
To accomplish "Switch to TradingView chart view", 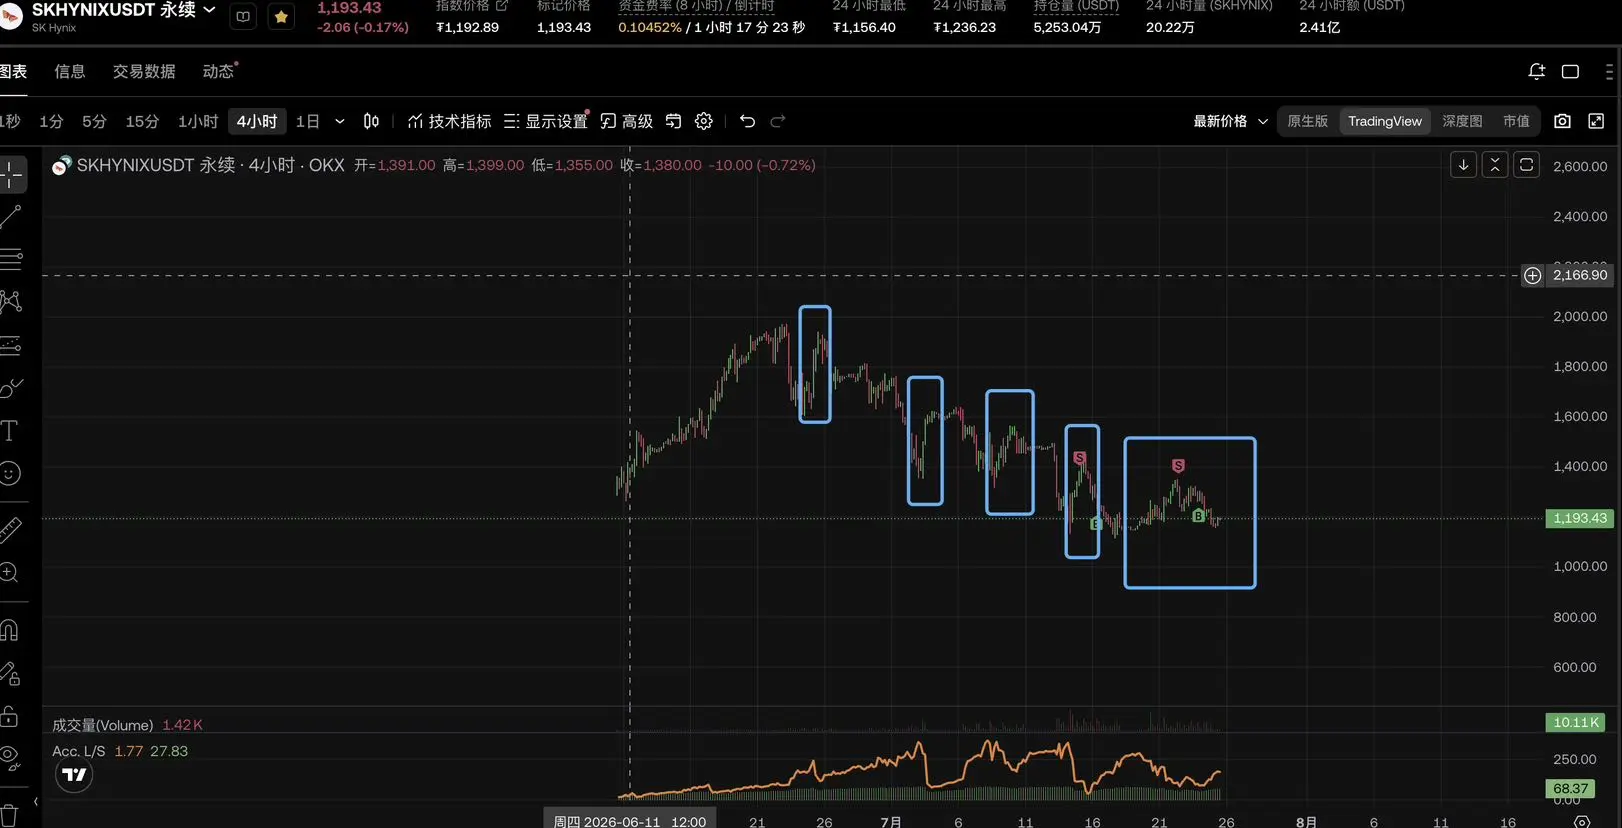I will (1385, 121).
